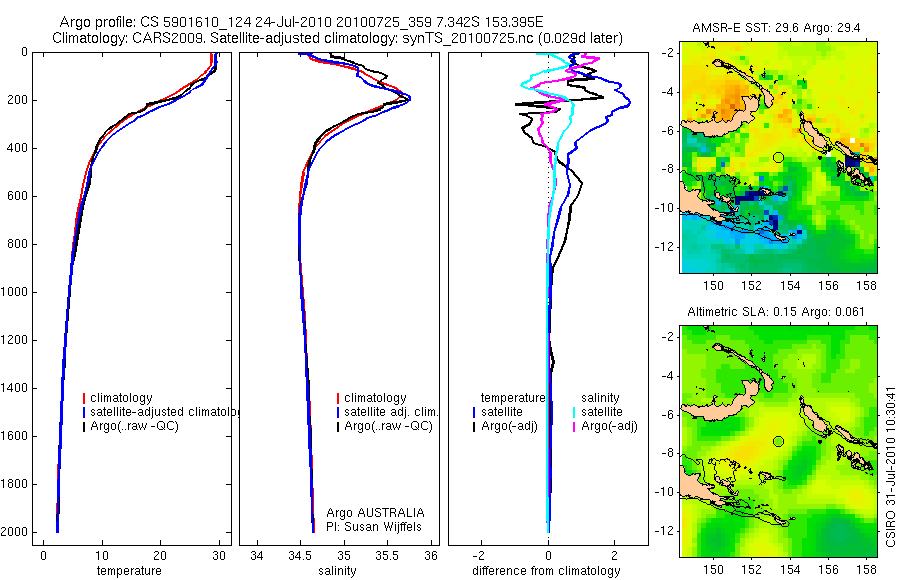Click the 154 longitude tick under SST map
Image resolution: width=900 pixels, height=580 pixels.
coord(790,285)
